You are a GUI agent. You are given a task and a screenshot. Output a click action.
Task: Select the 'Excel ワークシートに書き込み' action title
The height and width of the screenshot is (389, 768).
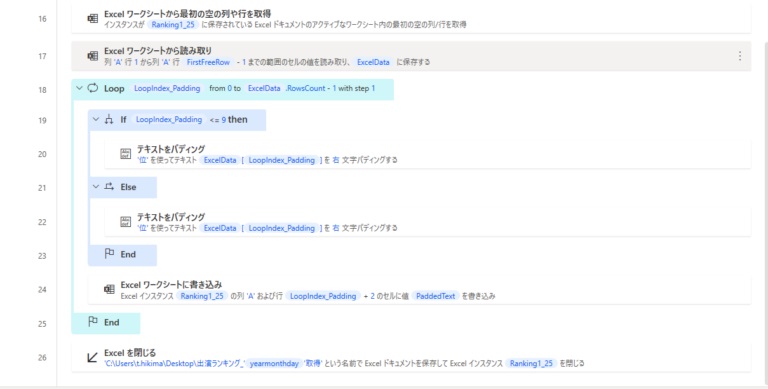pyautogui.click(x=171, y=285)
